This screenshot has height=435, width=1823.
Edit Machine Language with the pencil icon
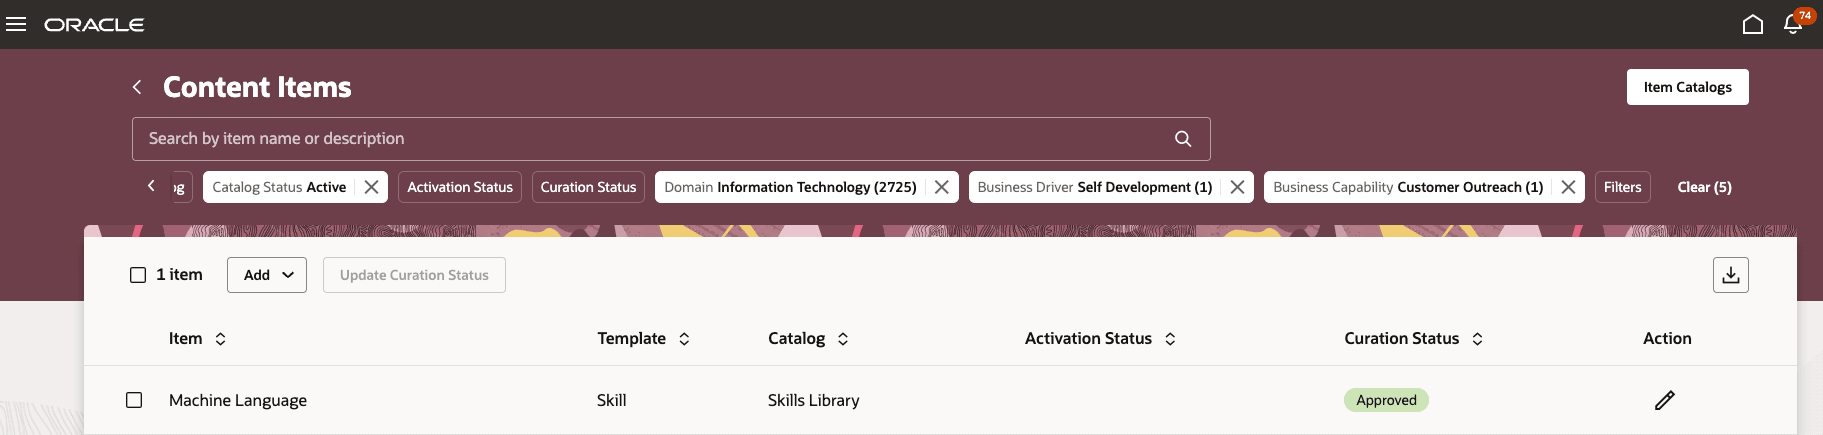point(1664,400)
